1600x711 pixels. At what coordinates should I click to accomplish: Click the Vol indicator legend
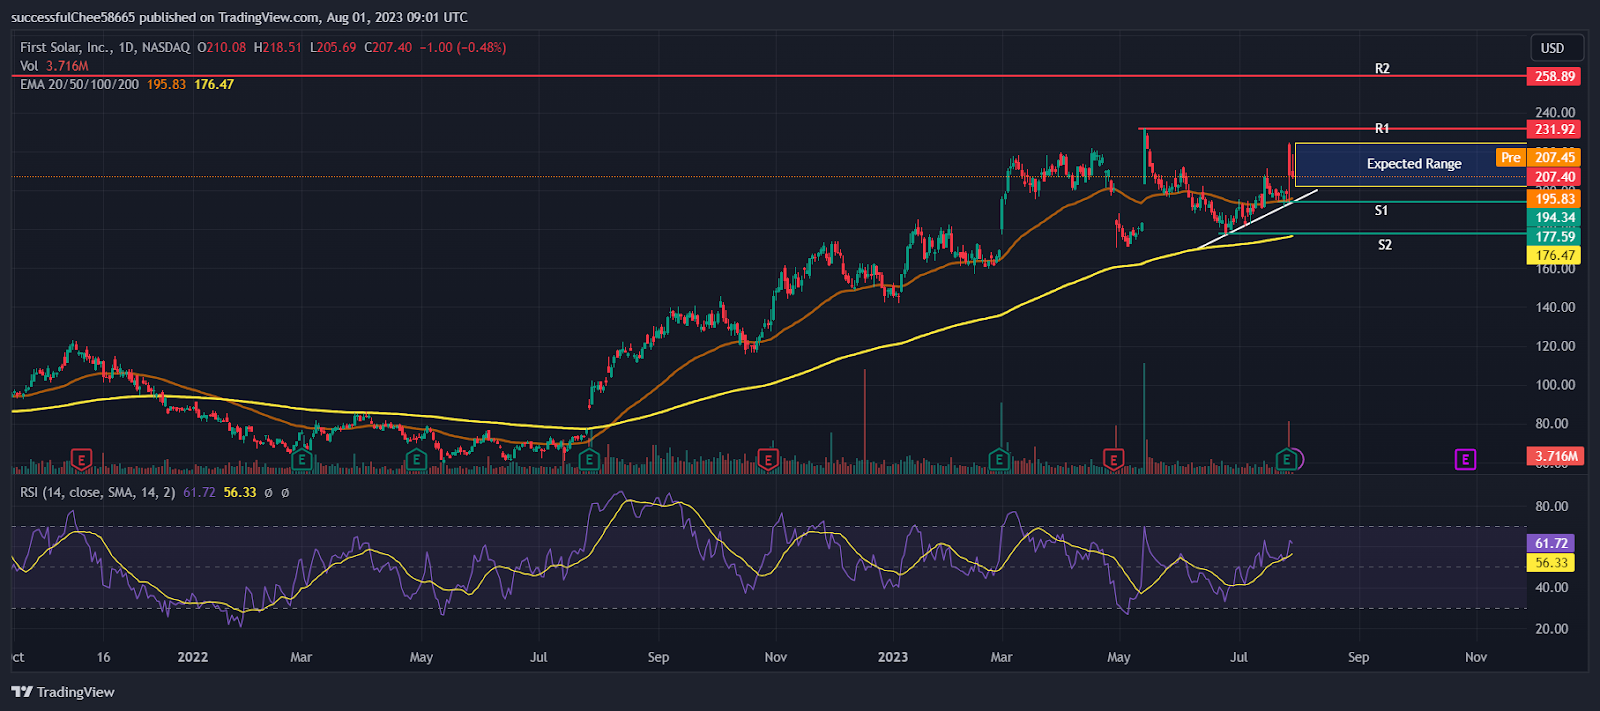(x=54, y=66)
